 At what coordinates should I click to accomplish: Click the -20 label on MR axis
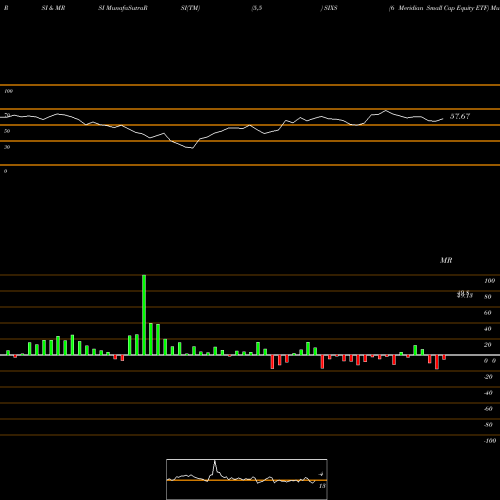[488, 377]
